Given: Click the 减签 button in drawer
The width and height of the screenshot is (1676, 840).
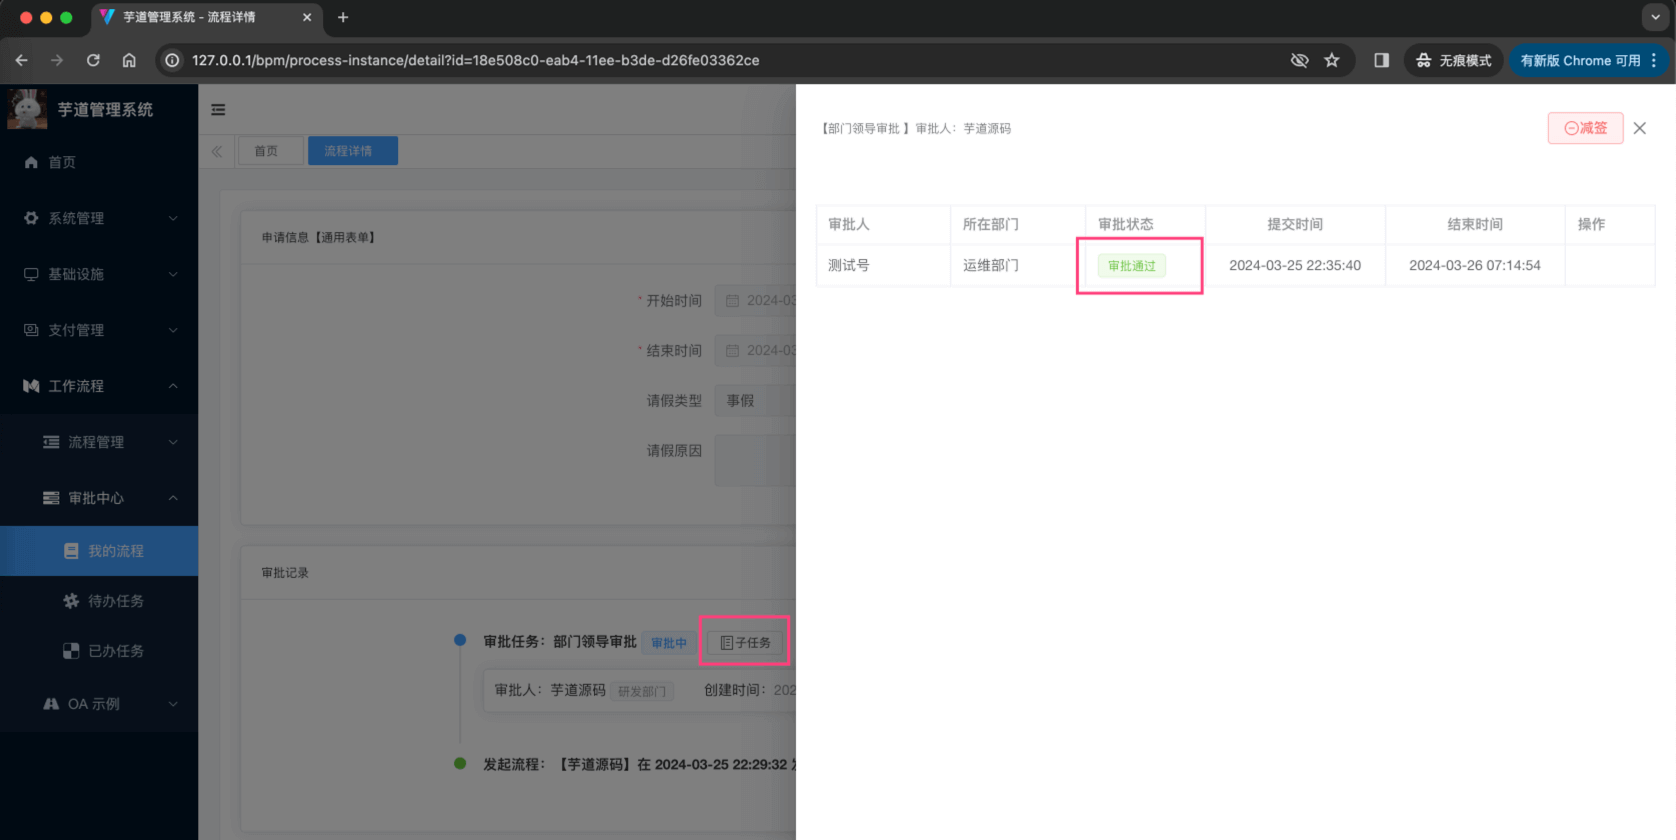Looking at the screenshot, I should pos(1585,128).
